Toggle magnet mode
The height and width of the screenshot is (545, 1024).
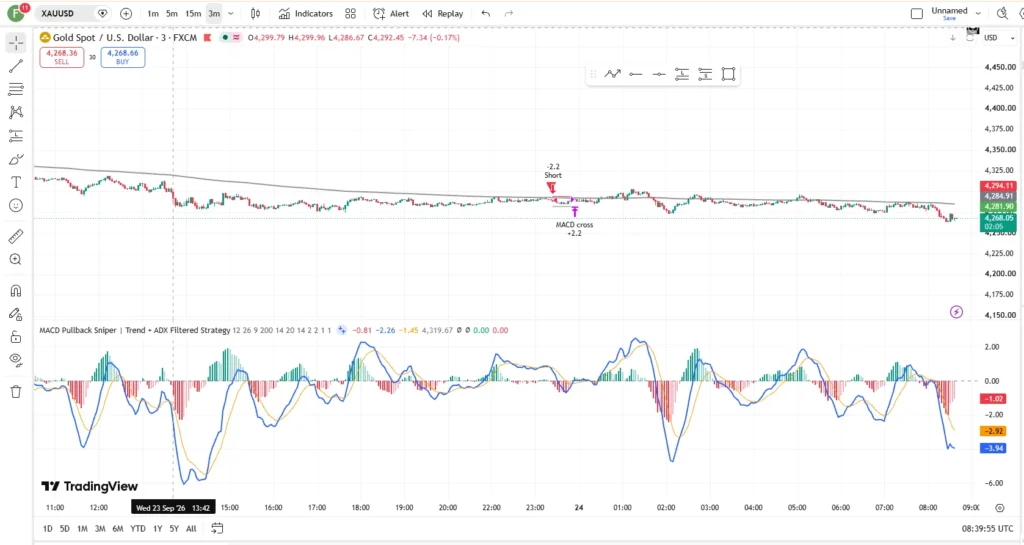(16, 290)
